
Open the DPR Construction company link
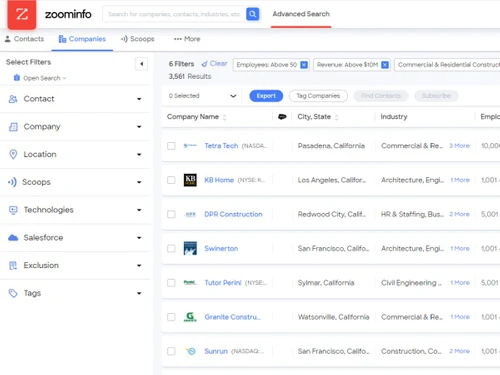click(233, 214)
